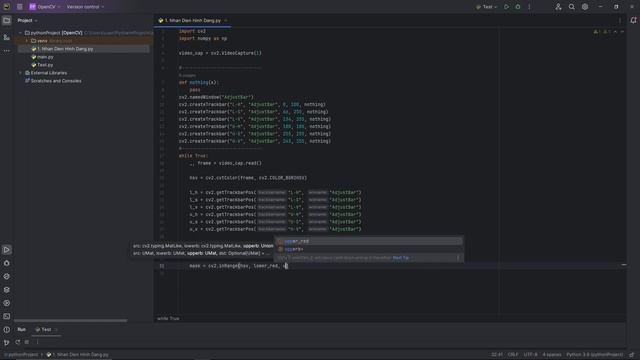
Task: Run the Test configuration with play icon
Action: (507, 7)
